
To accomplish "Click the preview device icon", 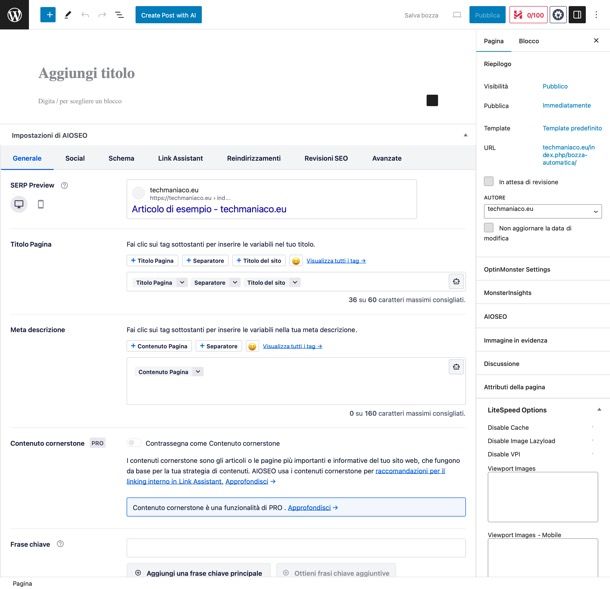I will 457,15.
